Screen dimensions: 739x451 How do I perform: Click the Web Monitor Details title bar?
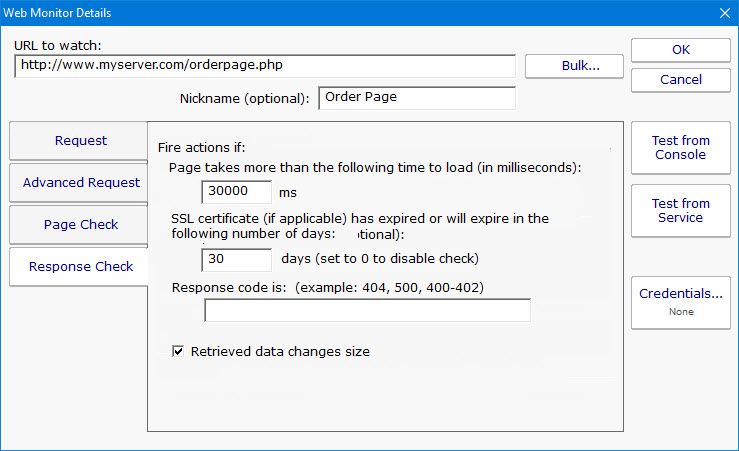coord(300,13)
